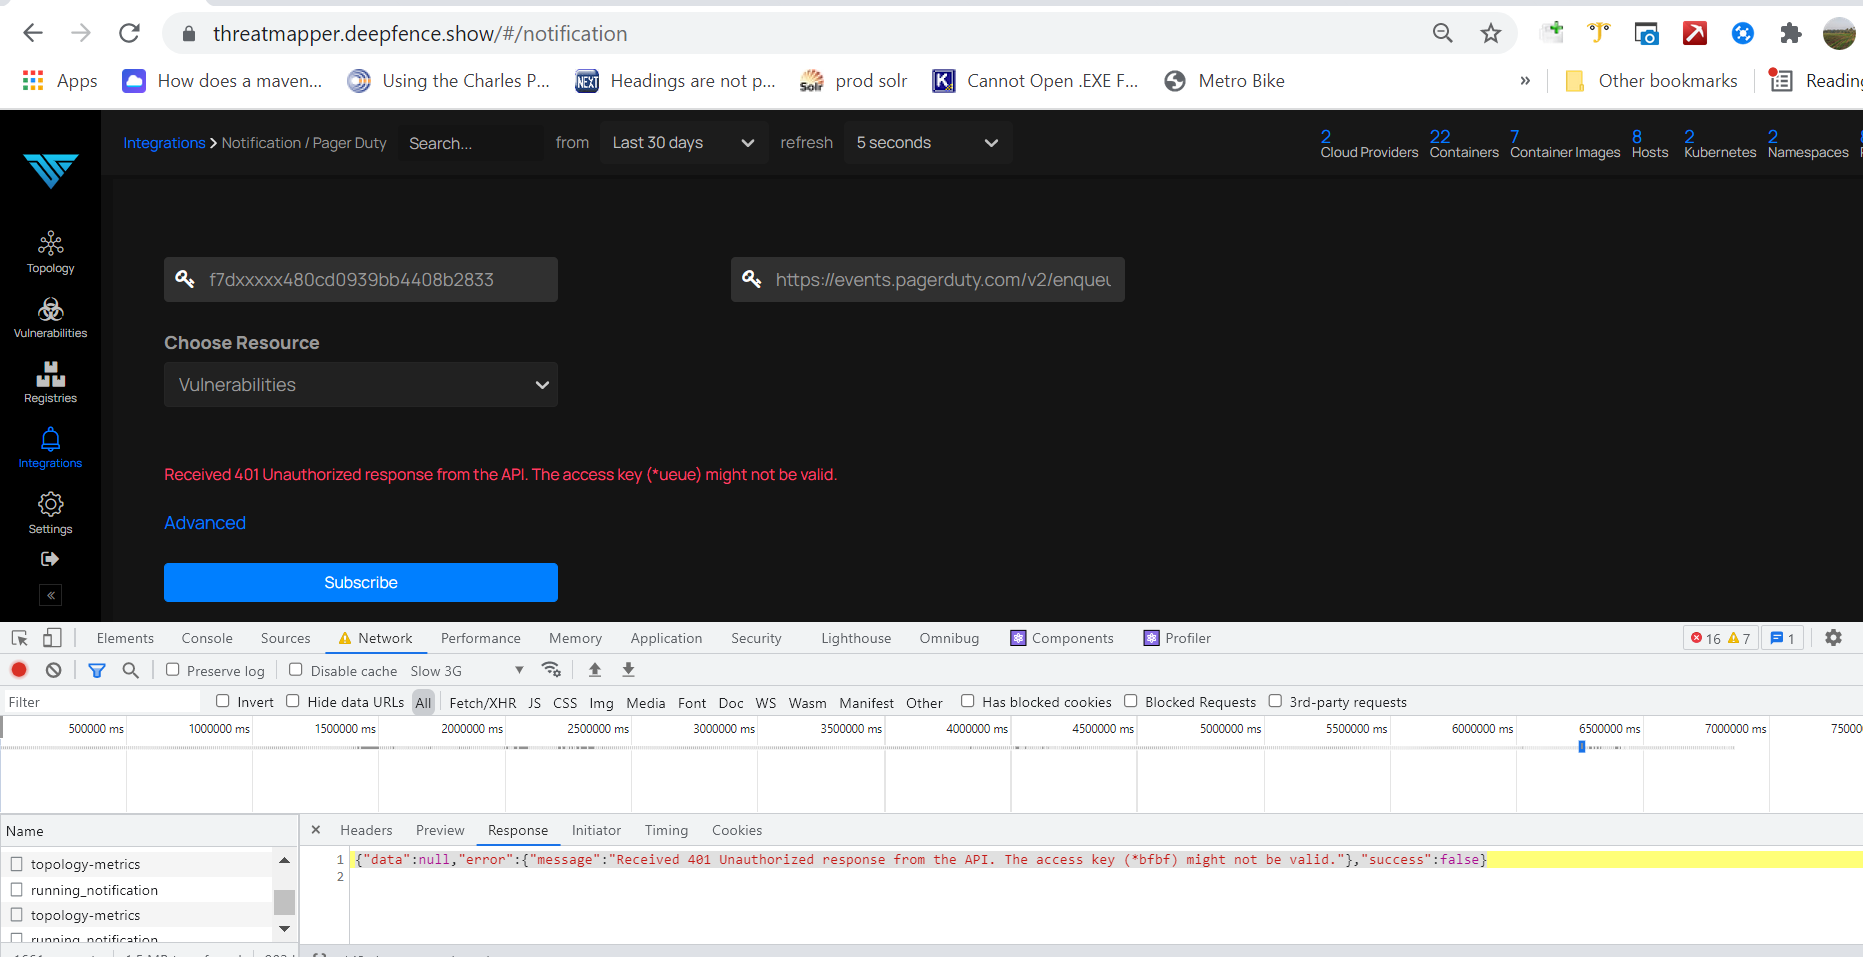The image size is (1863, 957).
Task: Enable Disable cache checkbox
Action: [295, 670]
